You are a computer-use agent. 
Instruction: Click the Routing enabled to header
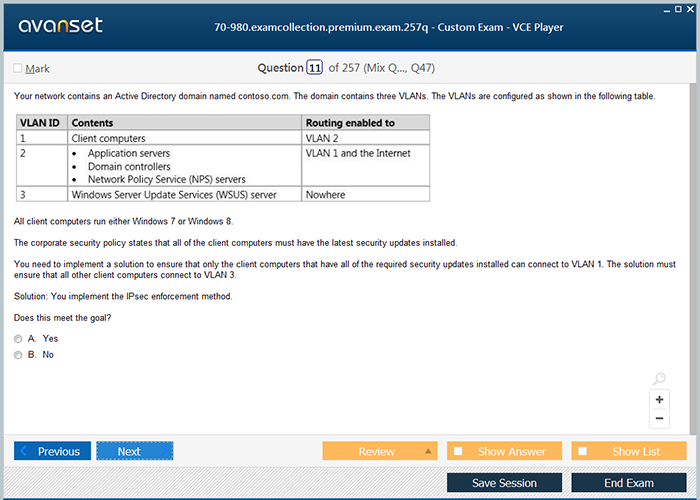click(x=366, y=122)
